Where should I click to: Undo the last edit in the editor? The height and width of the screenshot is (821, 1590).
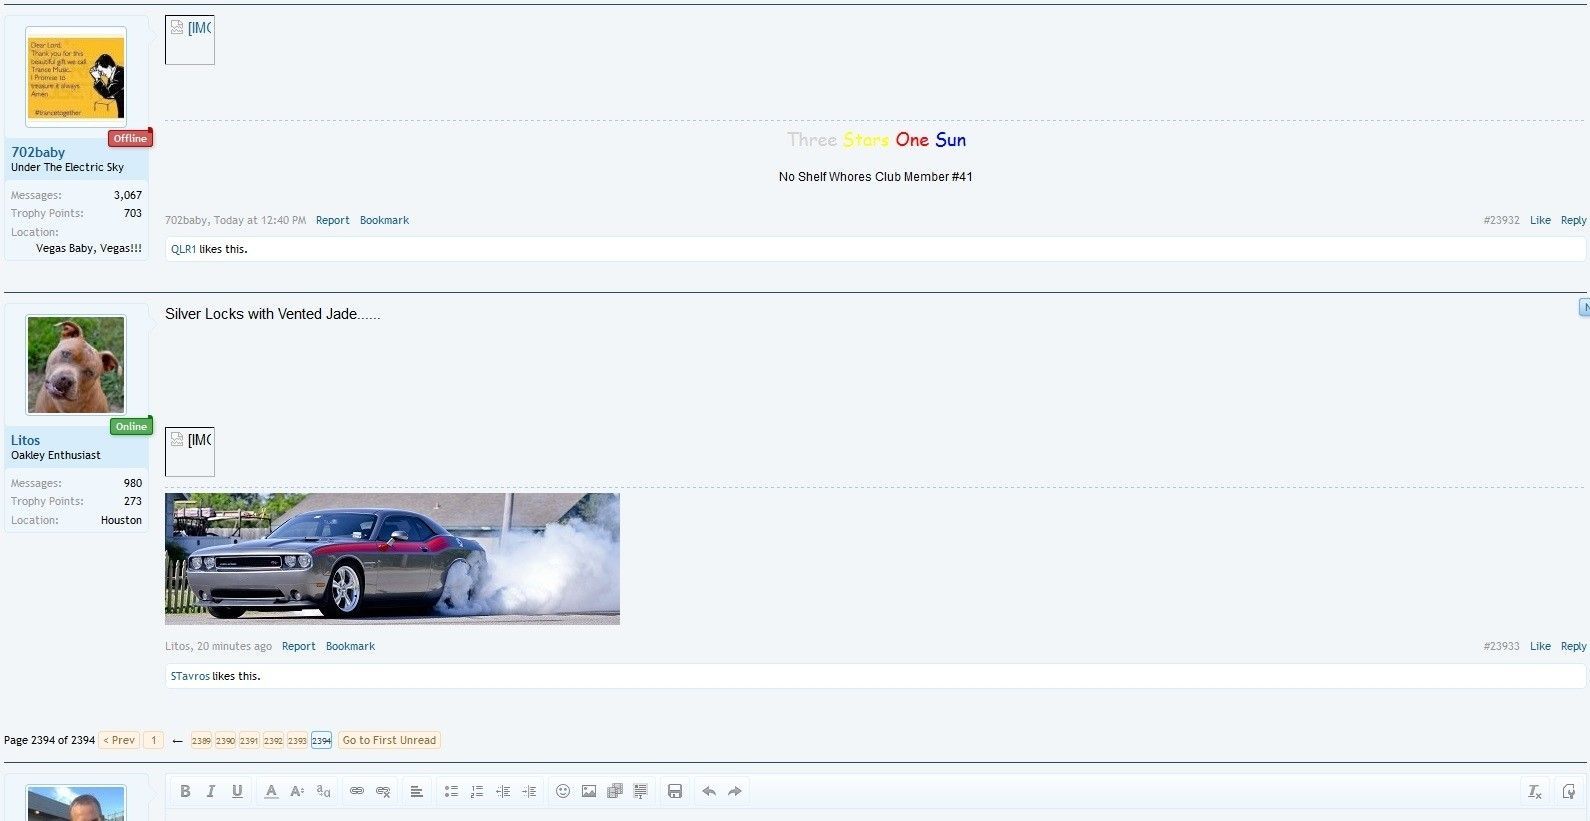(x=709, y=791)
